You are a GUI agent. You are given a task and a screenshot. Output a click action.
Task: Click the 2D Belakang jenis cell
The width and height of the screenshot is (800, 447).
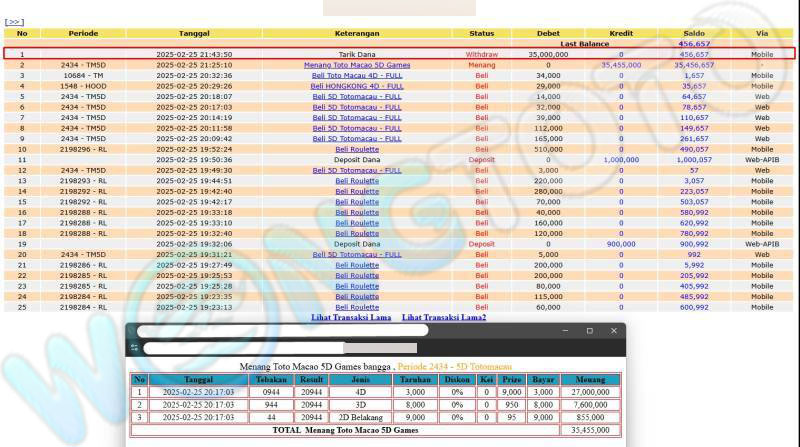pos(360,417)
